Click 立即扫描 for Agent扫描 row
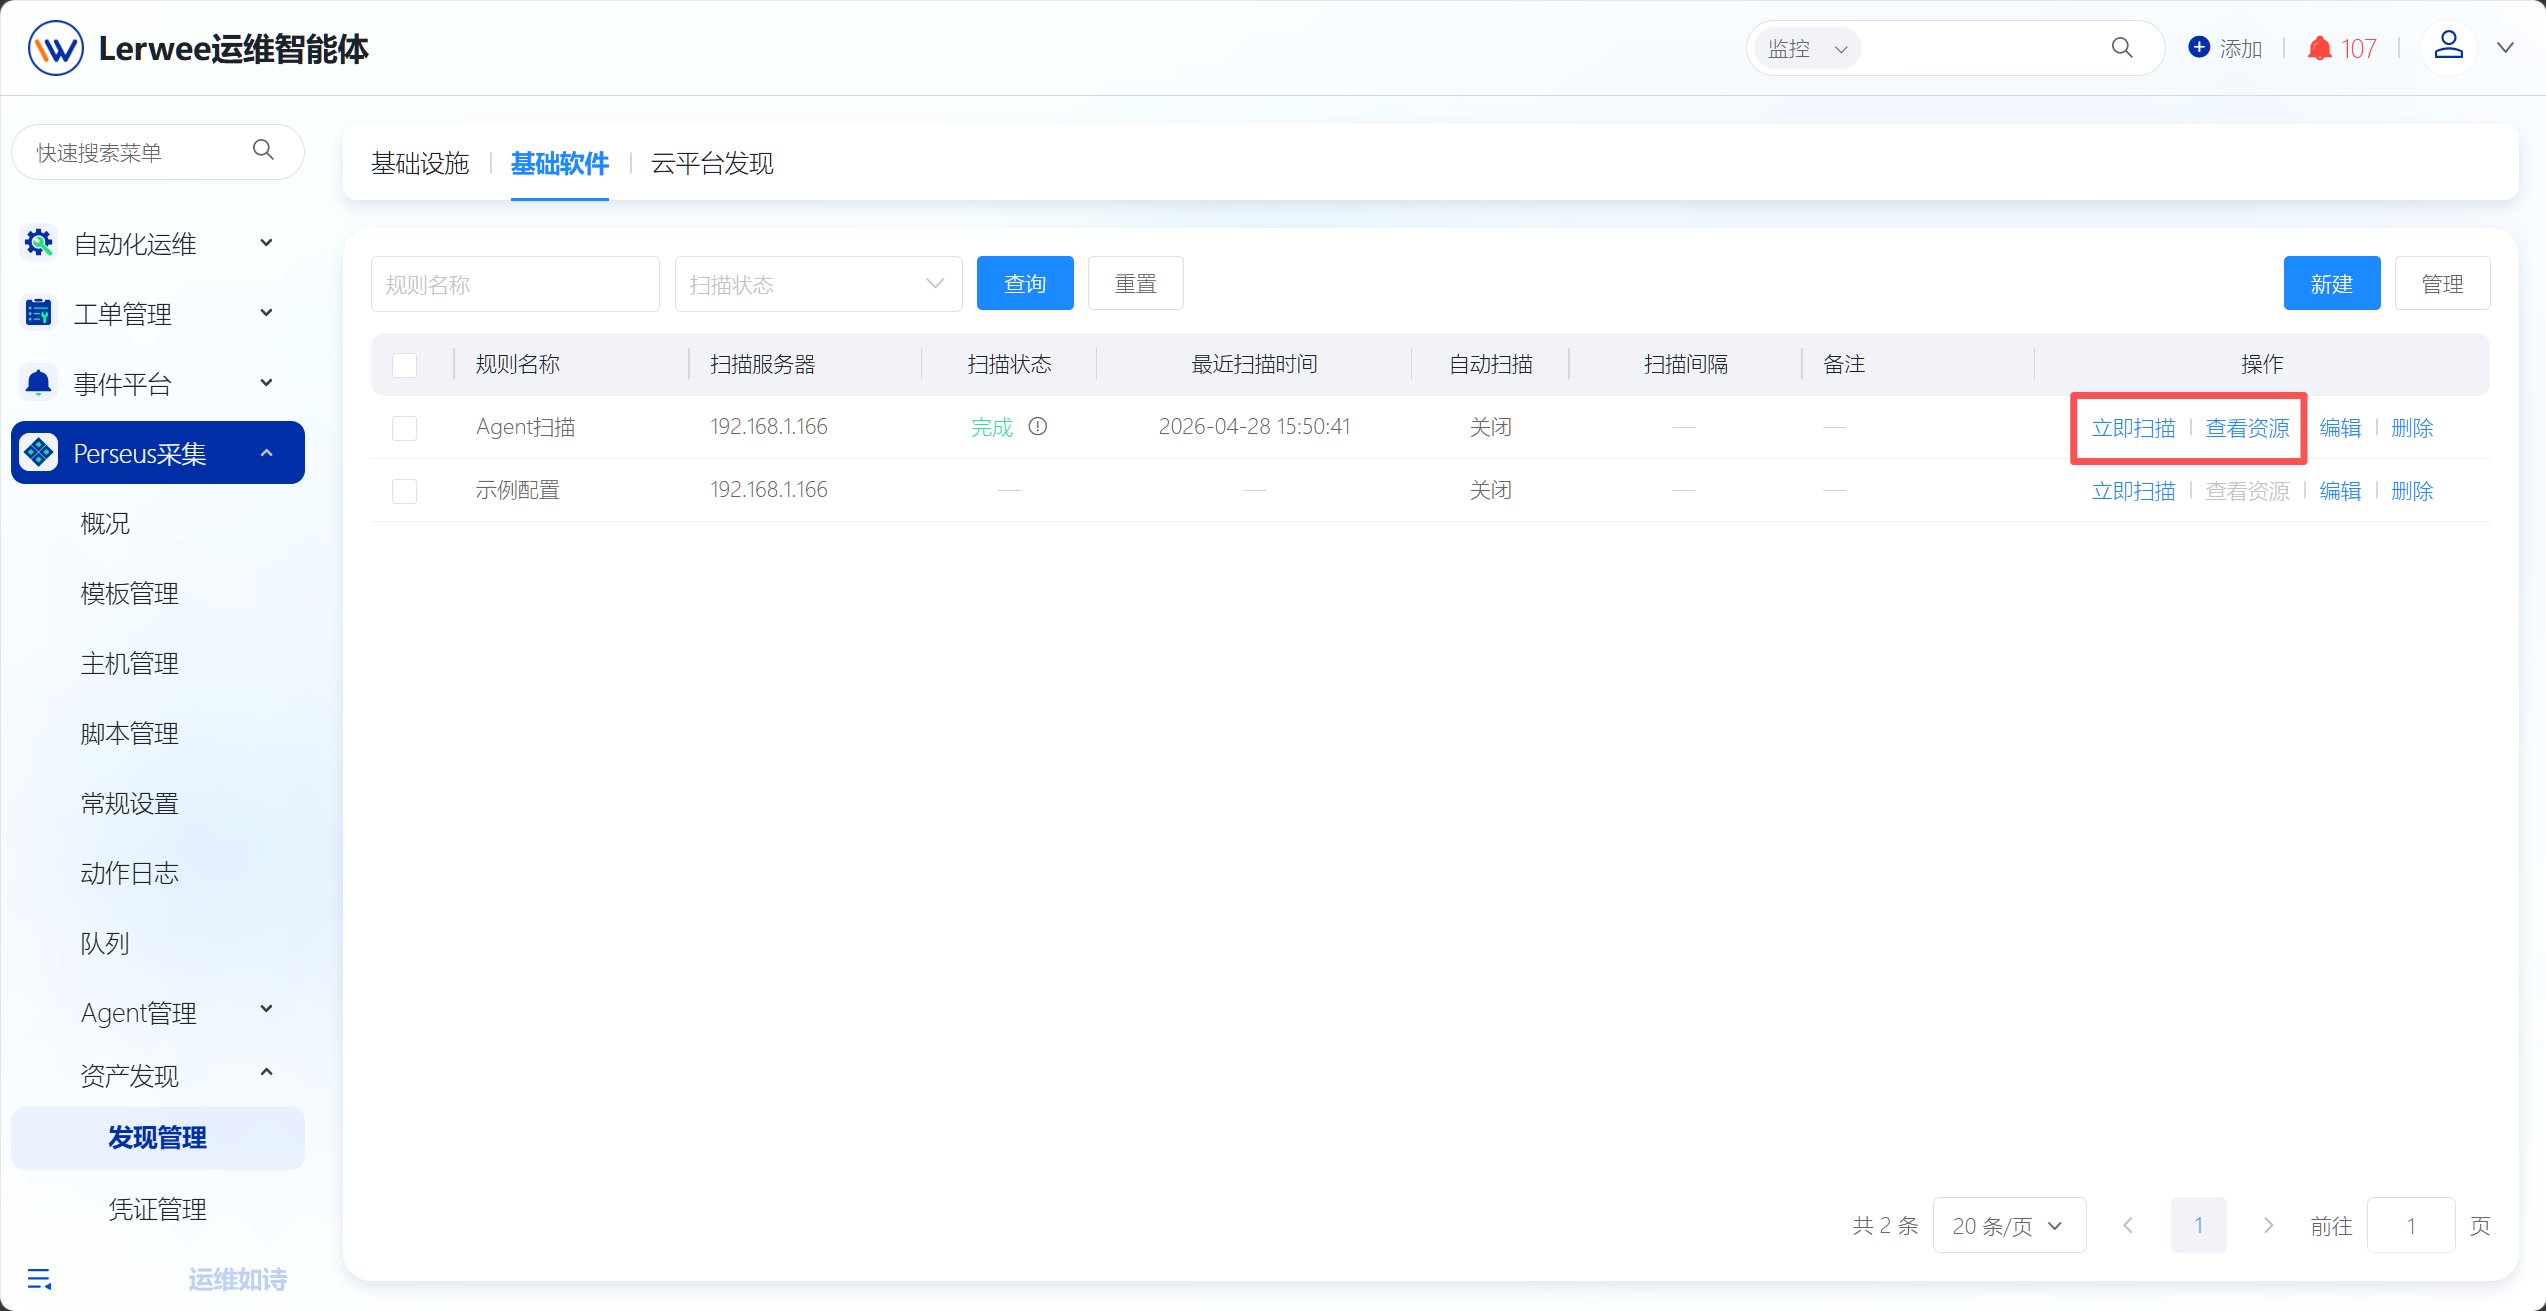The height and width of the screenshot is (1311, 2546). (2133, 428)
